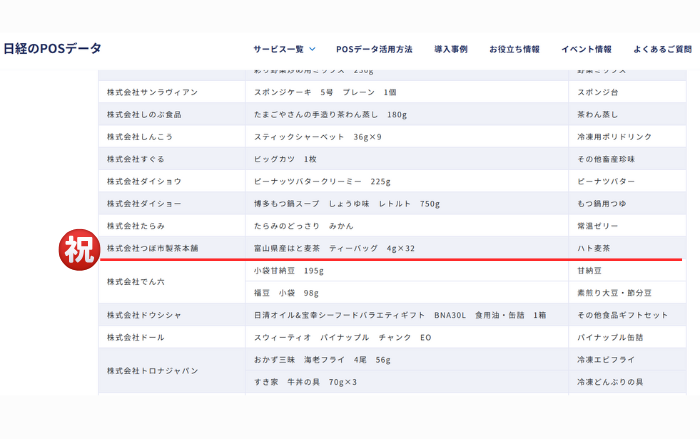
Task: Click 富山県産はと麦茶 ティーバッグ product cell
Action: pos(407,248)
